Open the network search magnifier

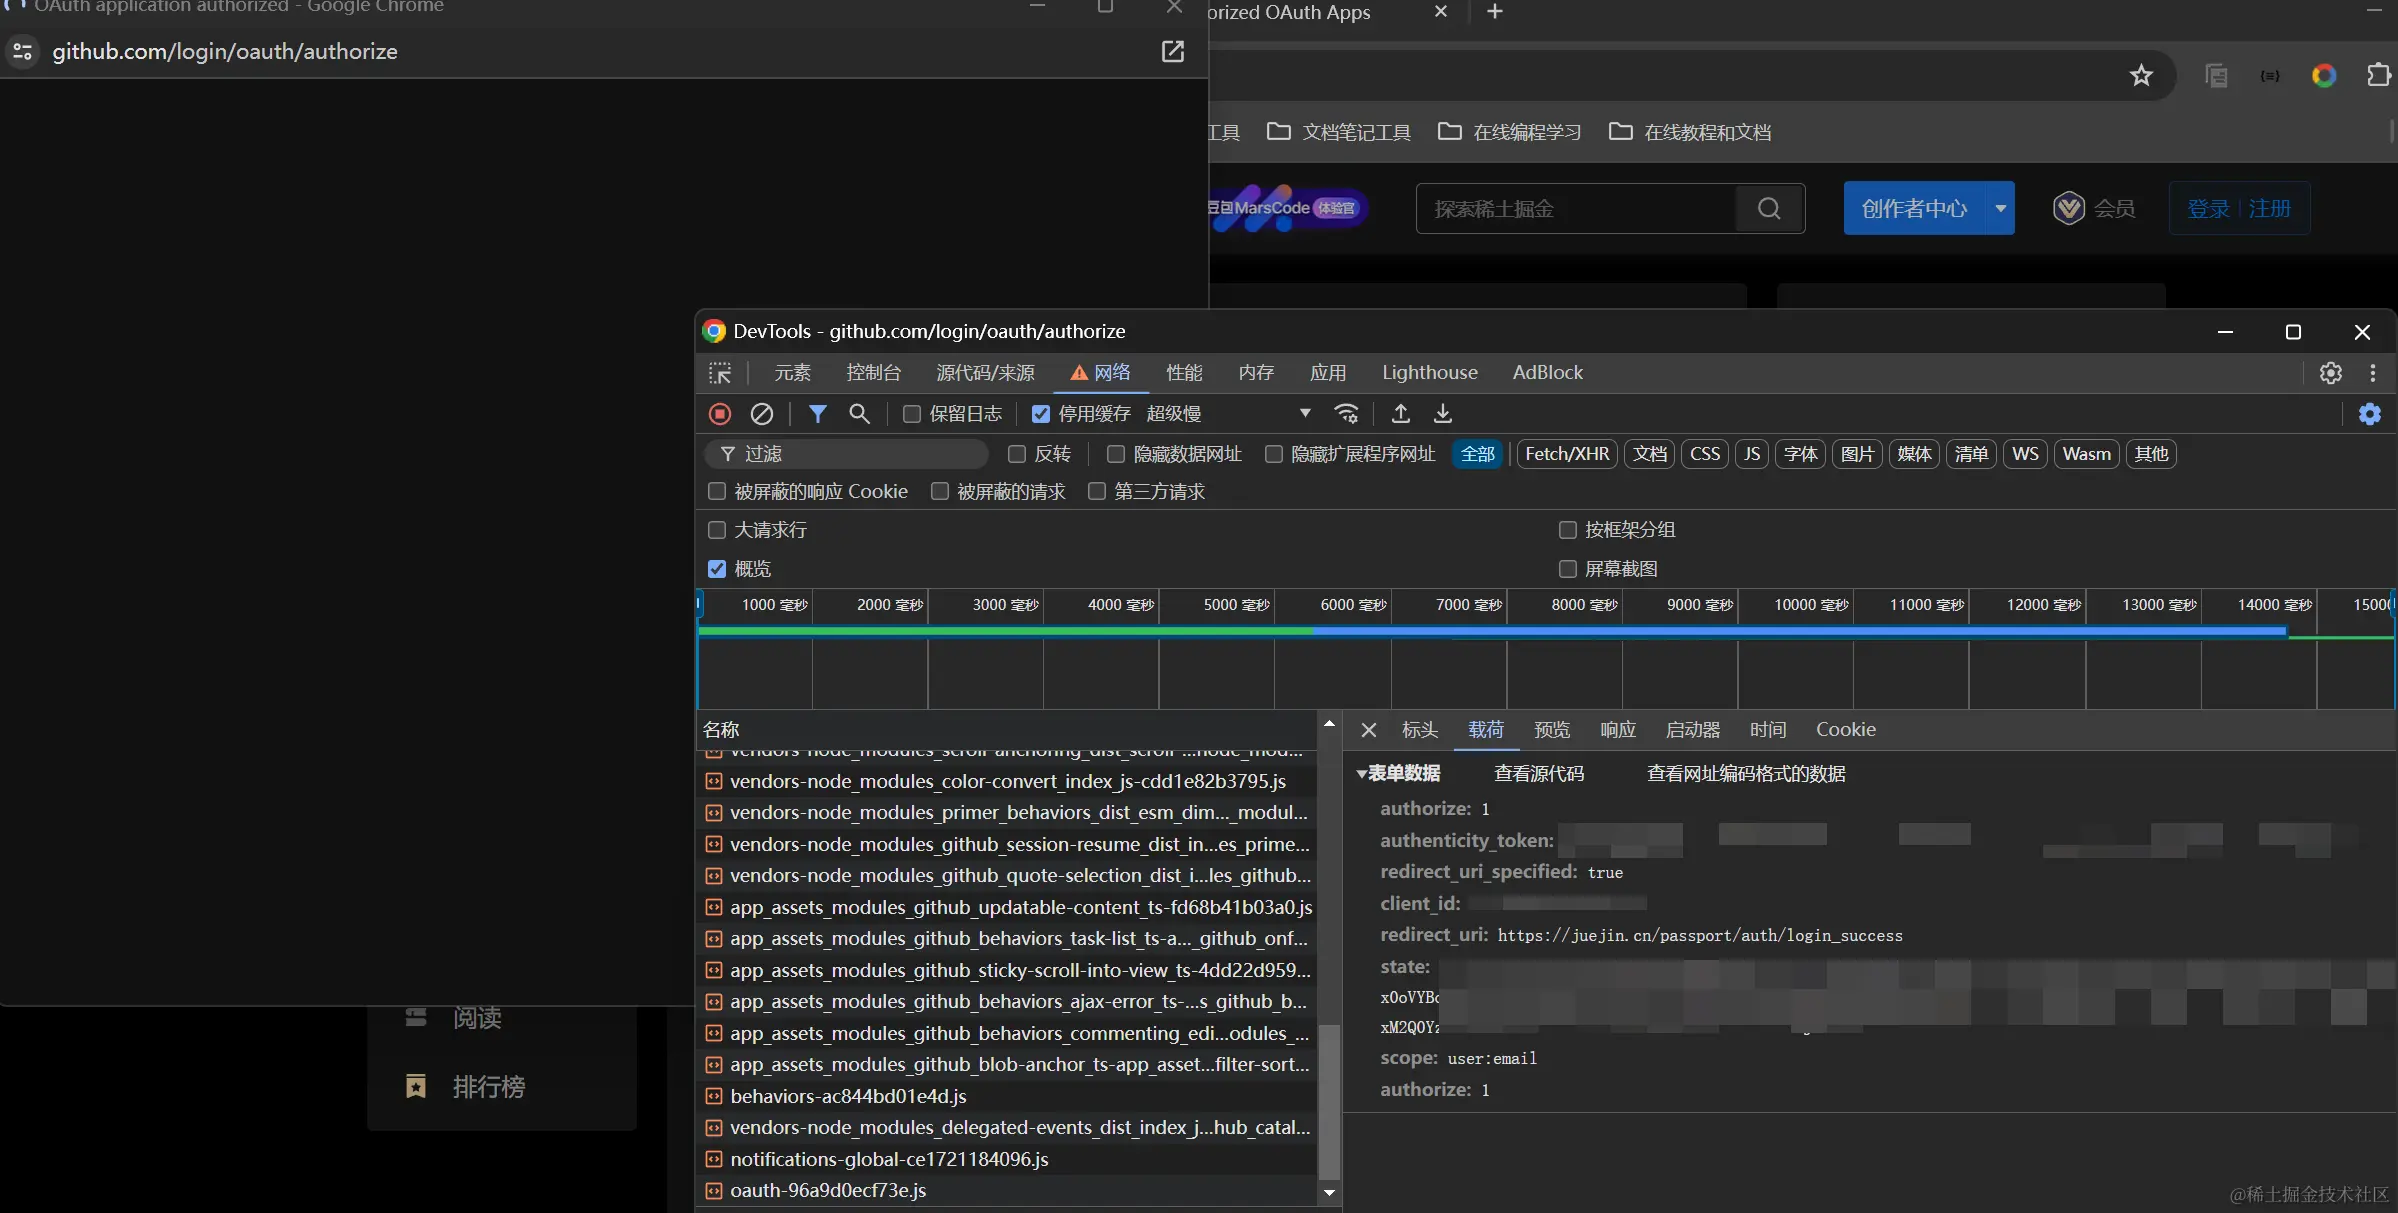coord(859,413)
